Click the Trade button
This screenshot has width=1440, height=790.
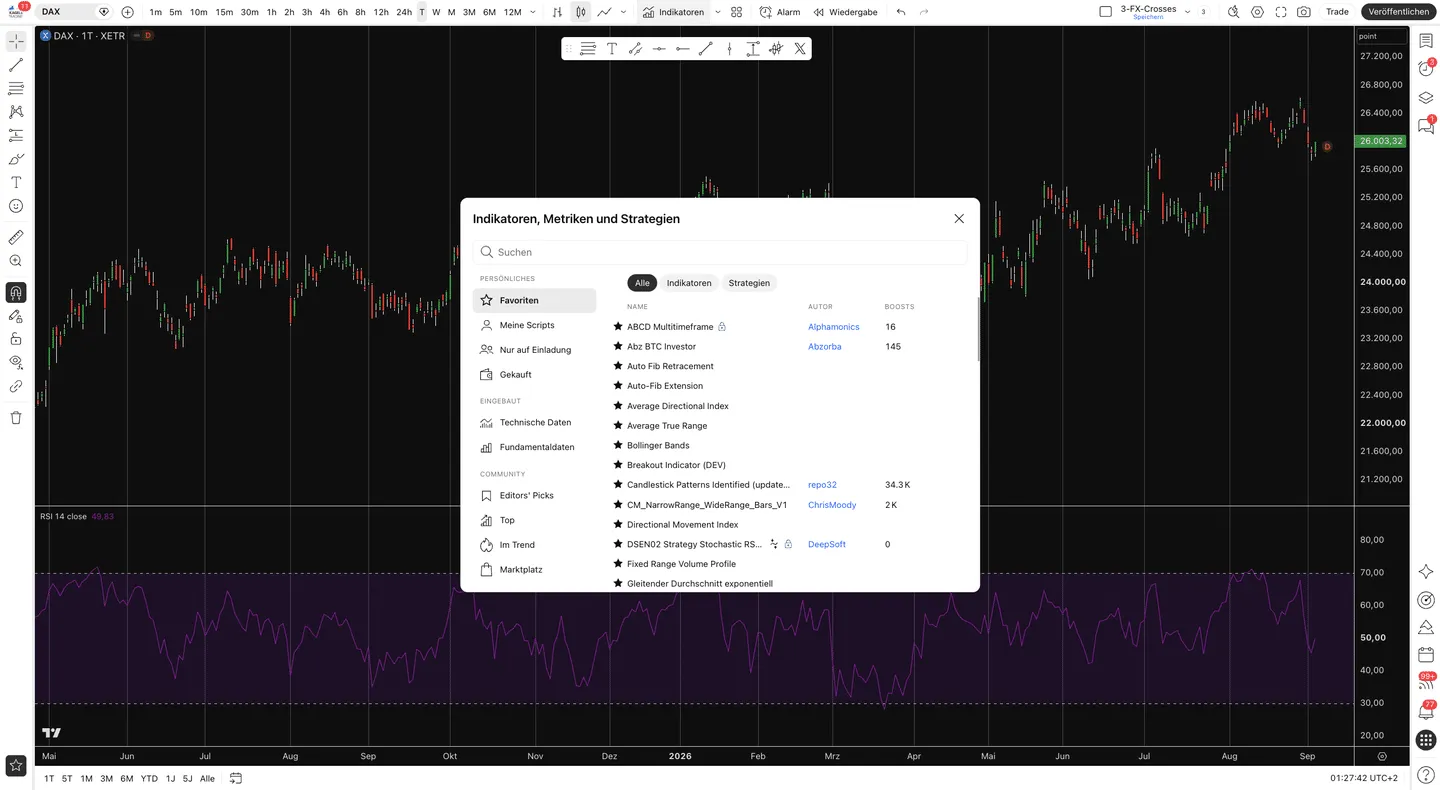(x=1337, y=12)
